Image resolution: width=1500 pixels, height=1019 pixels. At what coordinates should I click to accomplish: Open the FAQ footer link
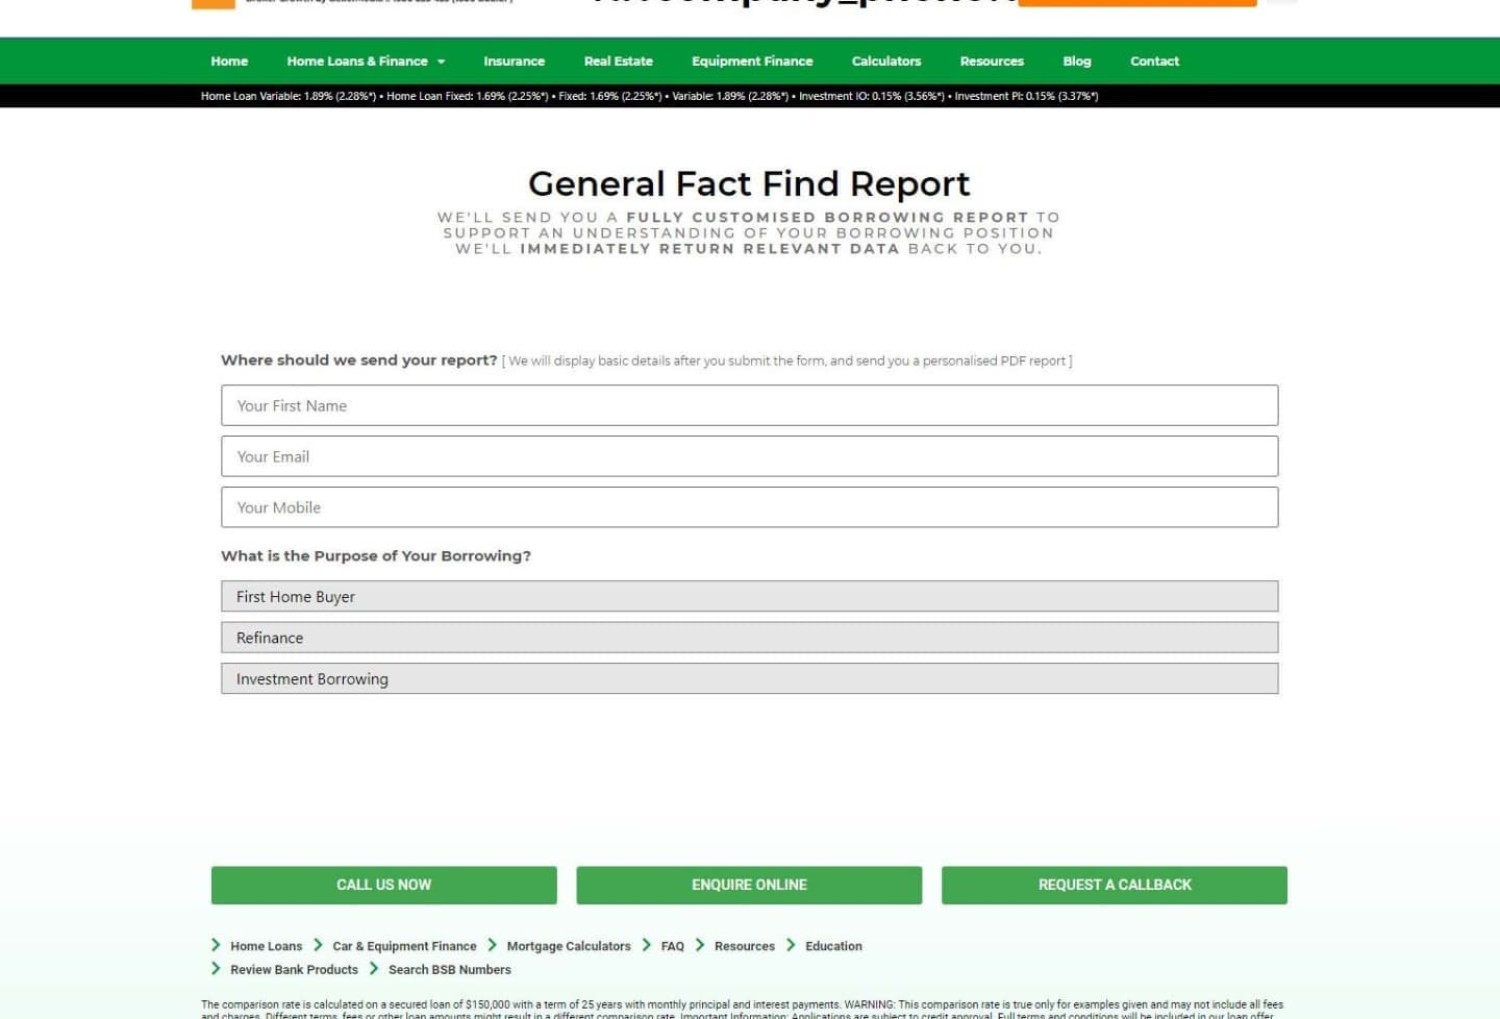point(672,946)
